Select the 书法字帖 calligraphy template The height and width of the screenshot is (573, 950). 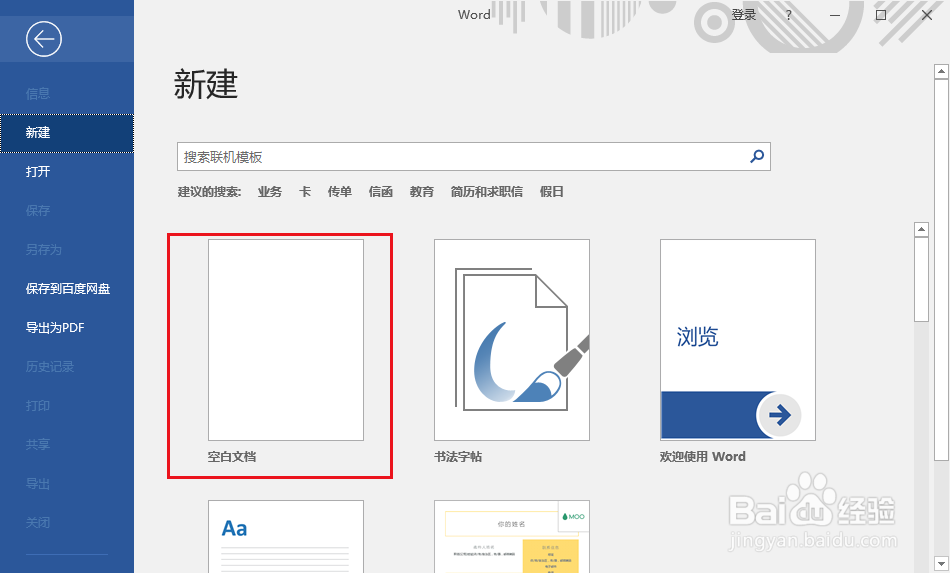click(x=512, y=340)
